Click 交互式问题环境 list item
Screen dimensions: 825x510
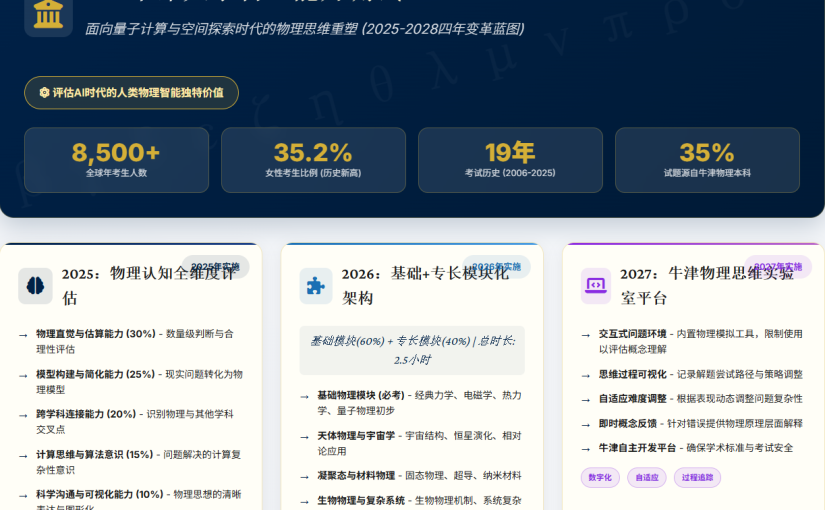click(x=693, y=342)
